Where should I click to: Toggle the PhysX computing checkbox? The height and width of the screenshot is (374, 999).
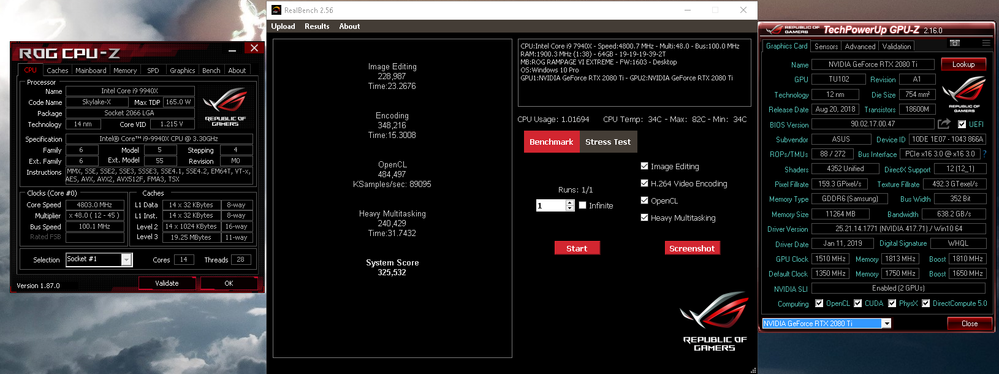coord(891,303)
